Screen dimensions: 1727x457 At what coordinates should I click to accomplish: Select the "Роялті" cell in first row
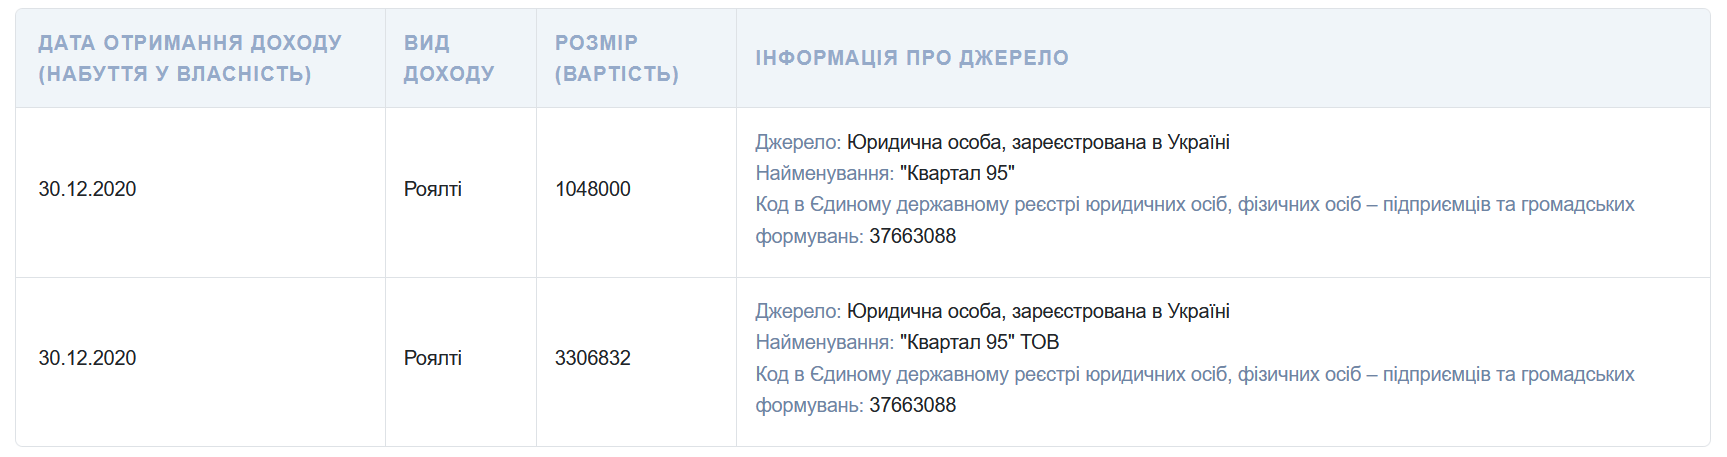point(433,189)
